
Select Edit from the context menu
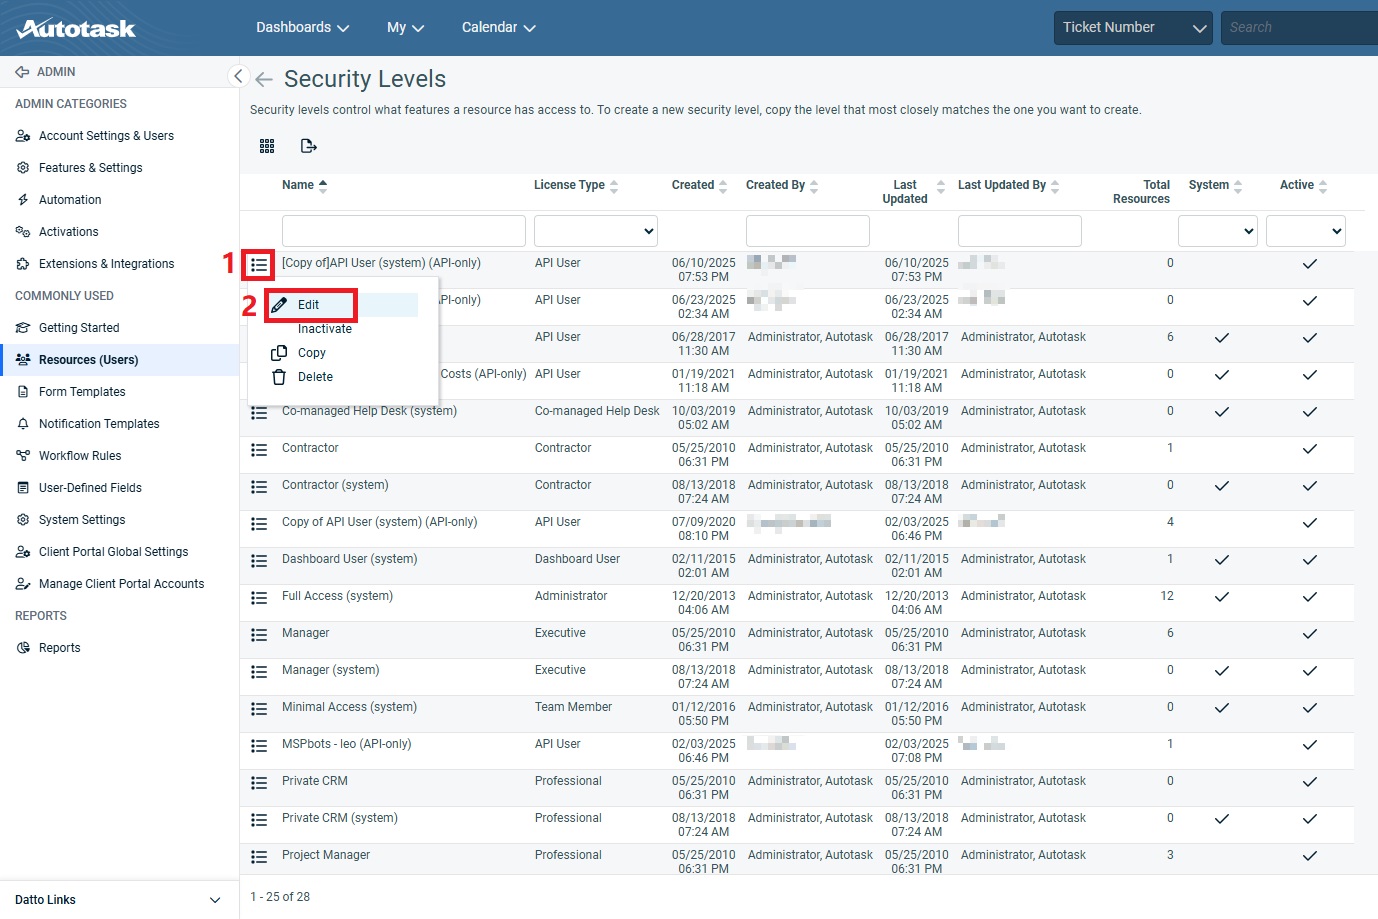[x=309, y=305]
